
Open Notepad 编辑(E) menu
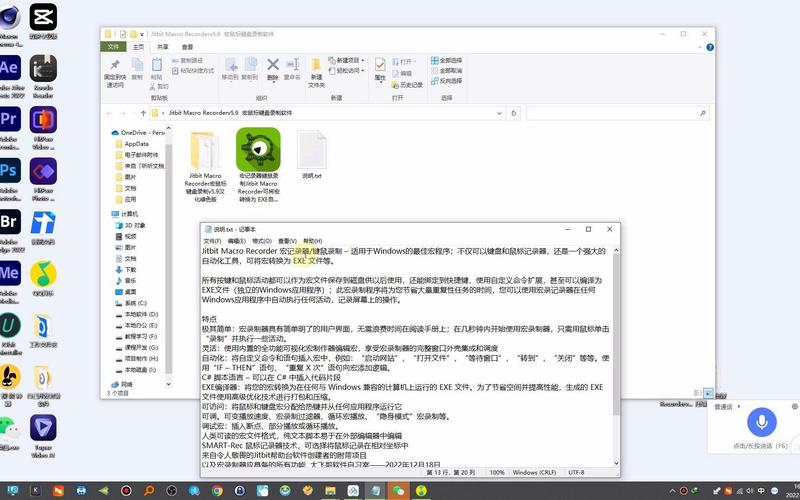236,241
